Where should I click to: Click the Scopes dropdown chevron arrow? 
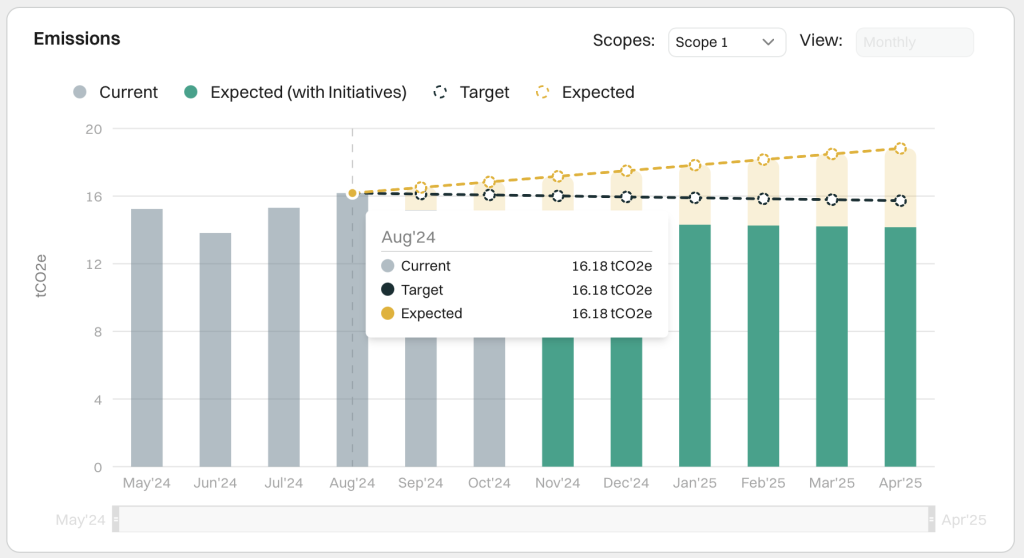tap(768, 42)
